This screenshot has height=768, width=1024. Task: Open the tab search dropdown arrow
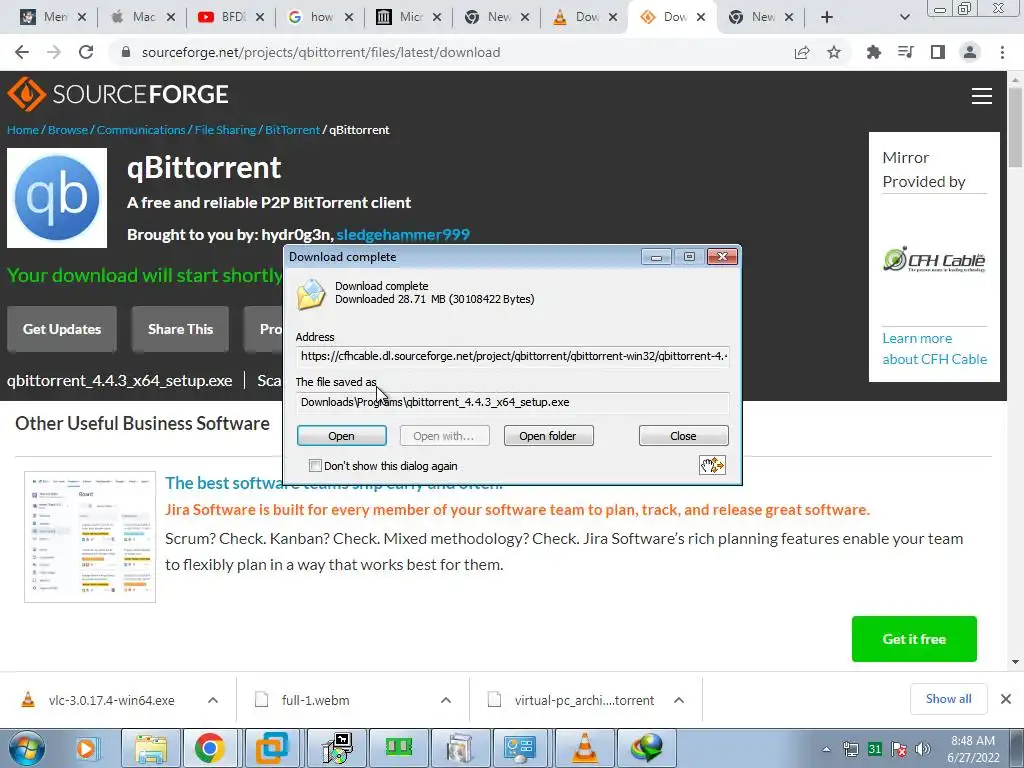coord(904,17)
